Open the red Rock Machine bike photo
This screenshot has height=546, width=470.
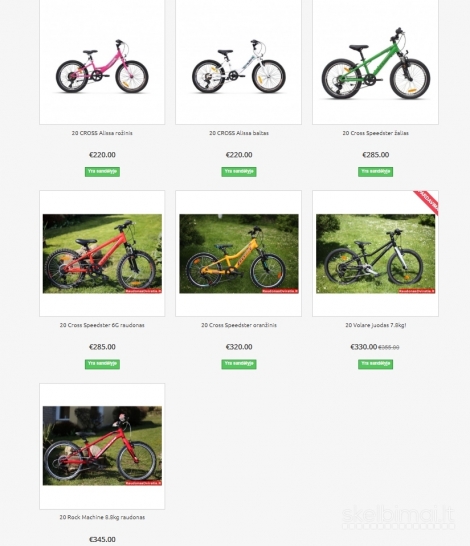pos(102,446)
